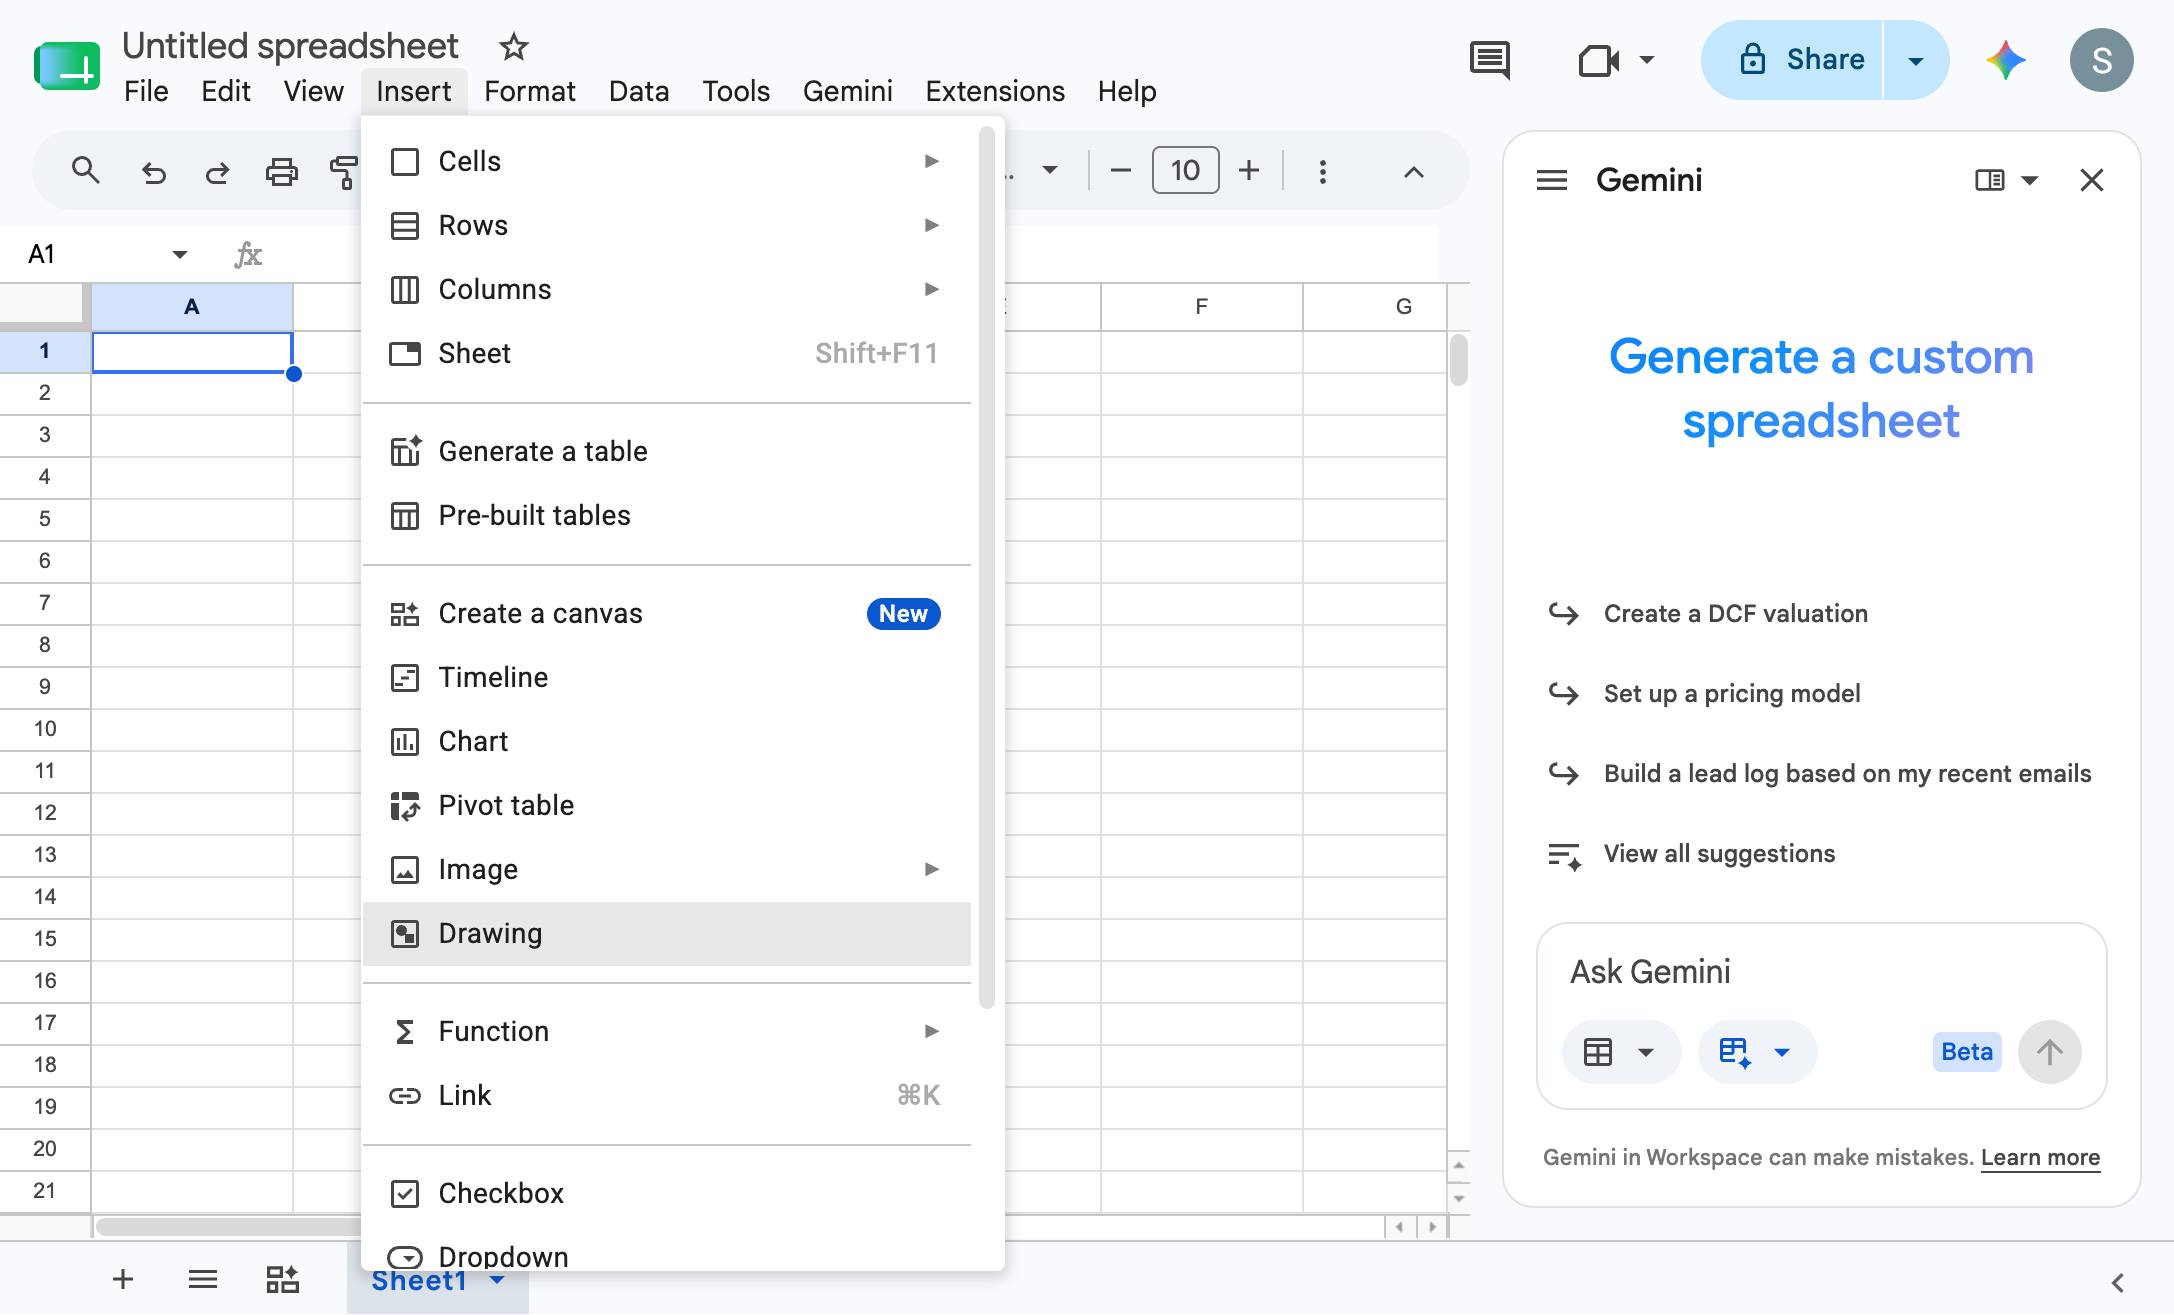Click the font size field showing 10
This screenshot has height=1315, width=2174.
tap(1185, 171)
